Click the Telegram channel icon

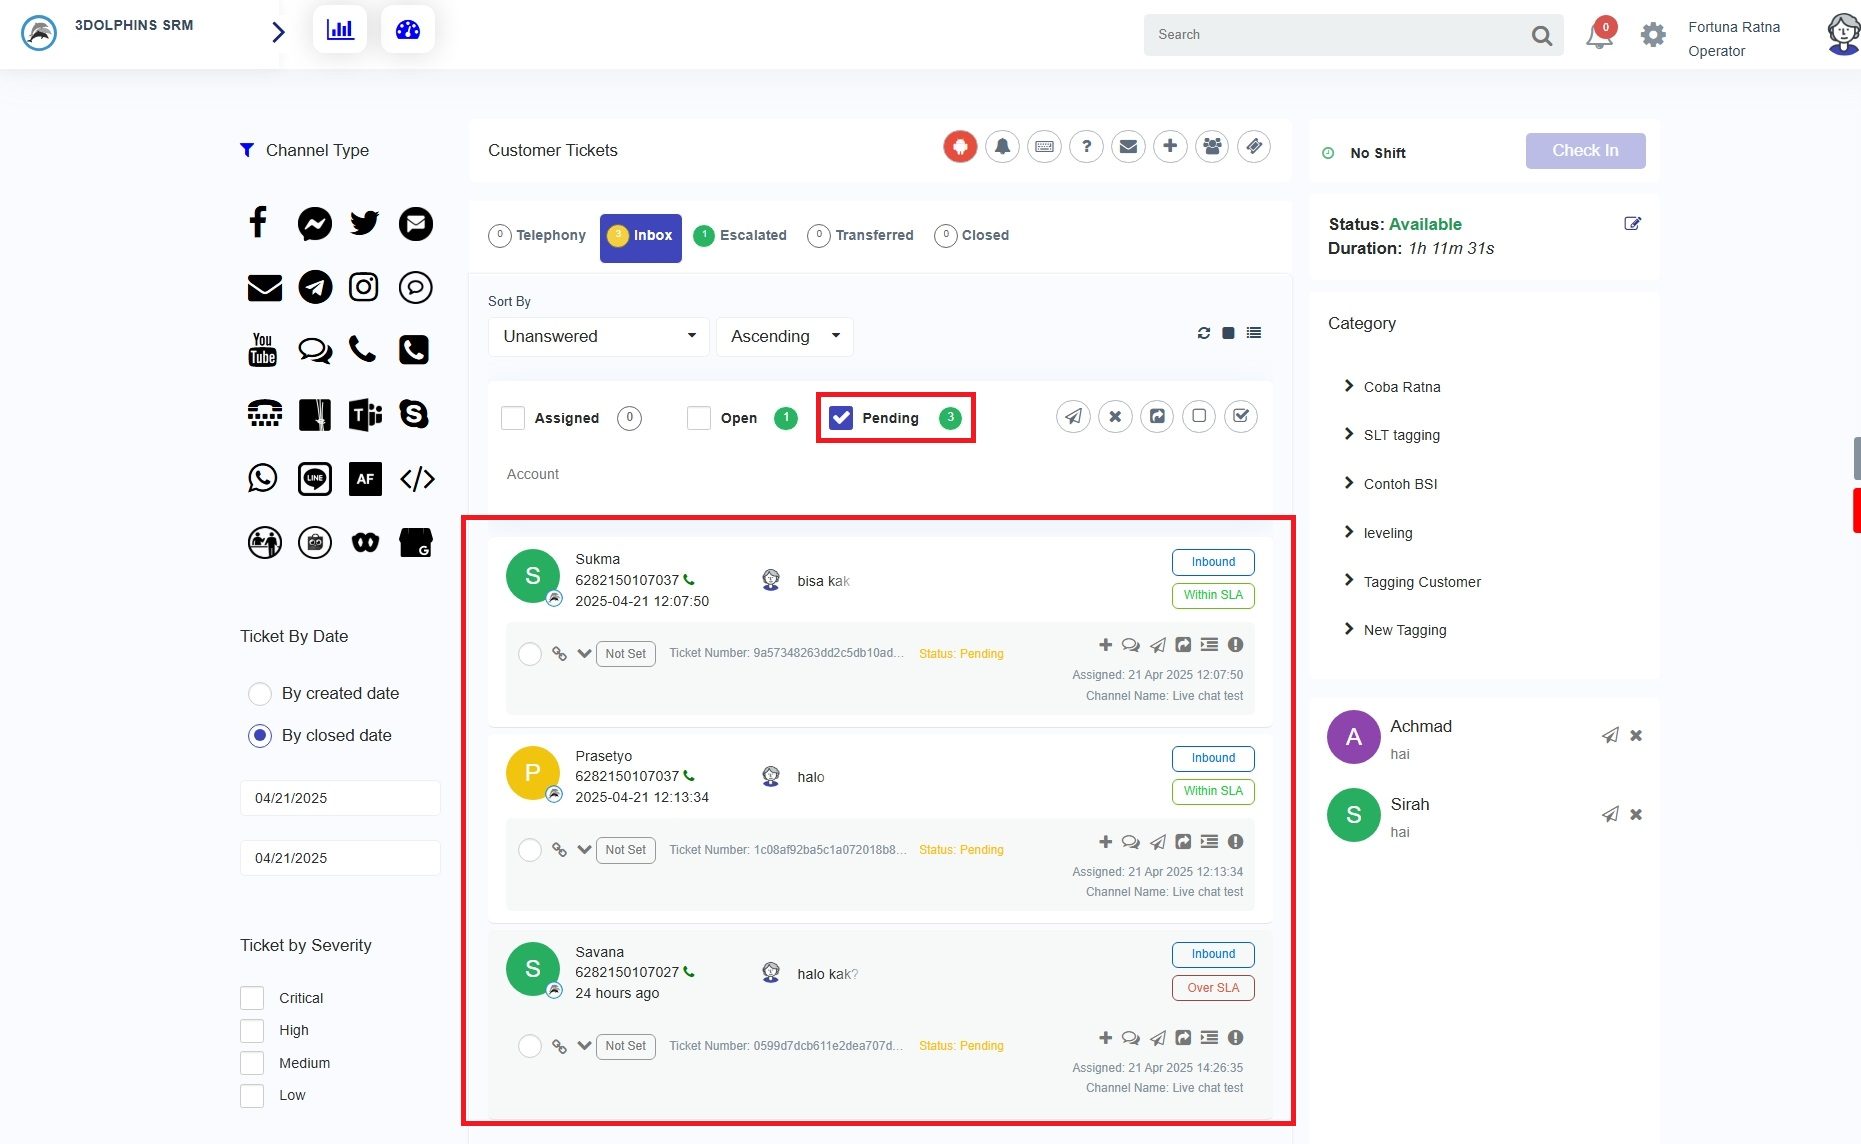[315, 287]
